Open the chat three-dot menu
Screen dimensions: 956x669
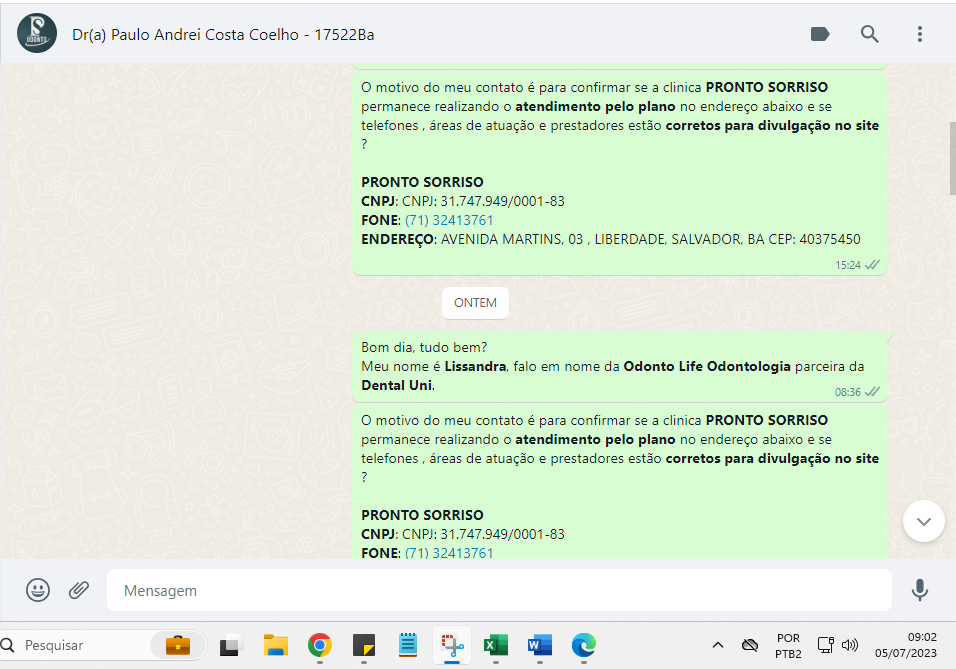(919, 34)
